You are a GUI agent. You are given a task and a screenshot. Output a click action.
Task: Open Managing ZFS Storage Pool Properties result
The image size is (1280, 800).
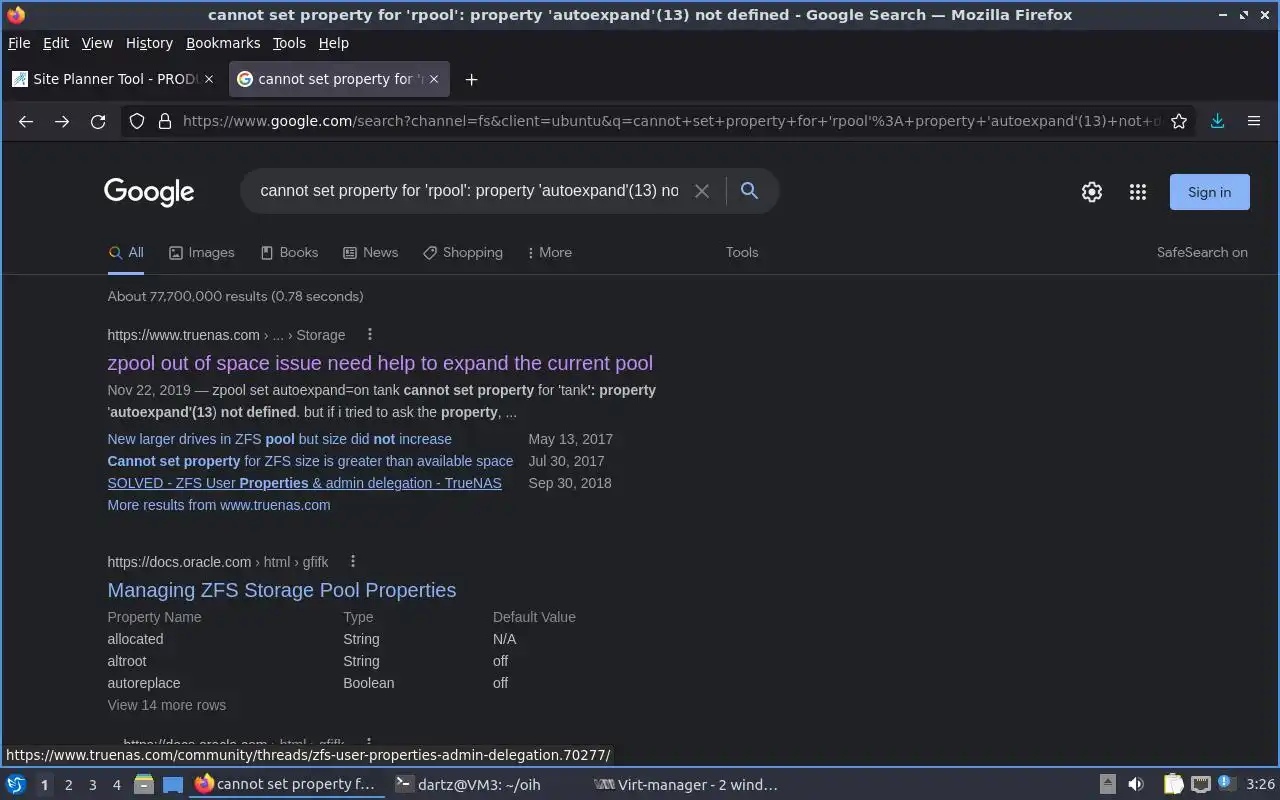tap(282, 590)
